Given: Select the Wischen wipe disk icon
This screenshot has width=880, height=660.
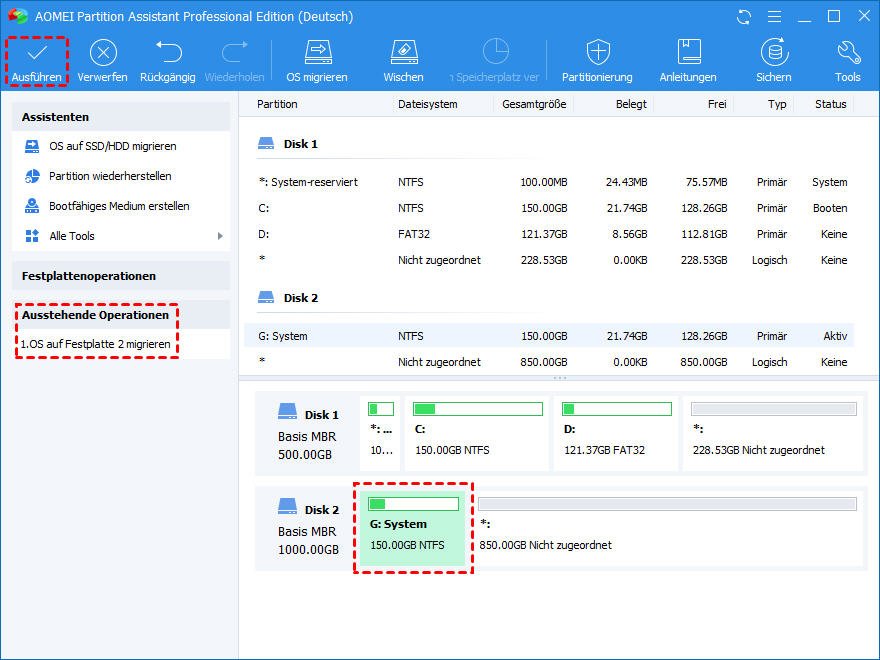Looking at the screenshot, I should pyautogui.click(x=404, y=52).
